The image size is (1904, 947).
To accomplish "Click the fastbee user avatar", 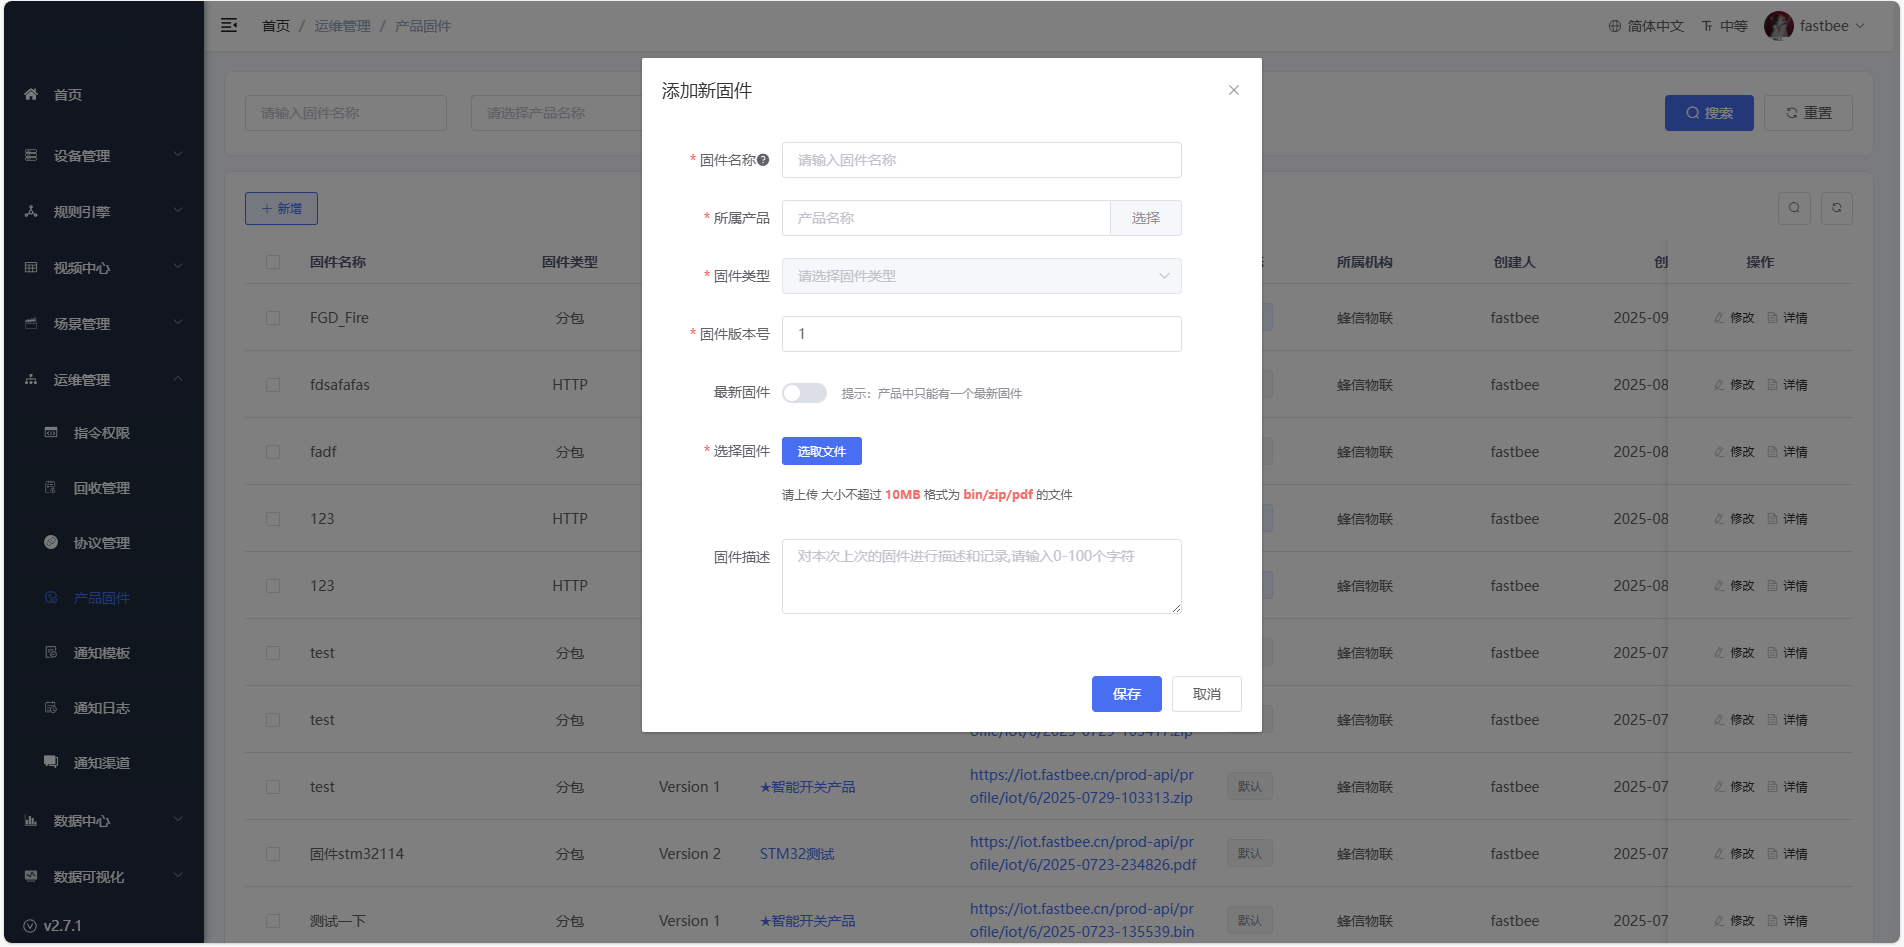I will (x=1778, y=26).
